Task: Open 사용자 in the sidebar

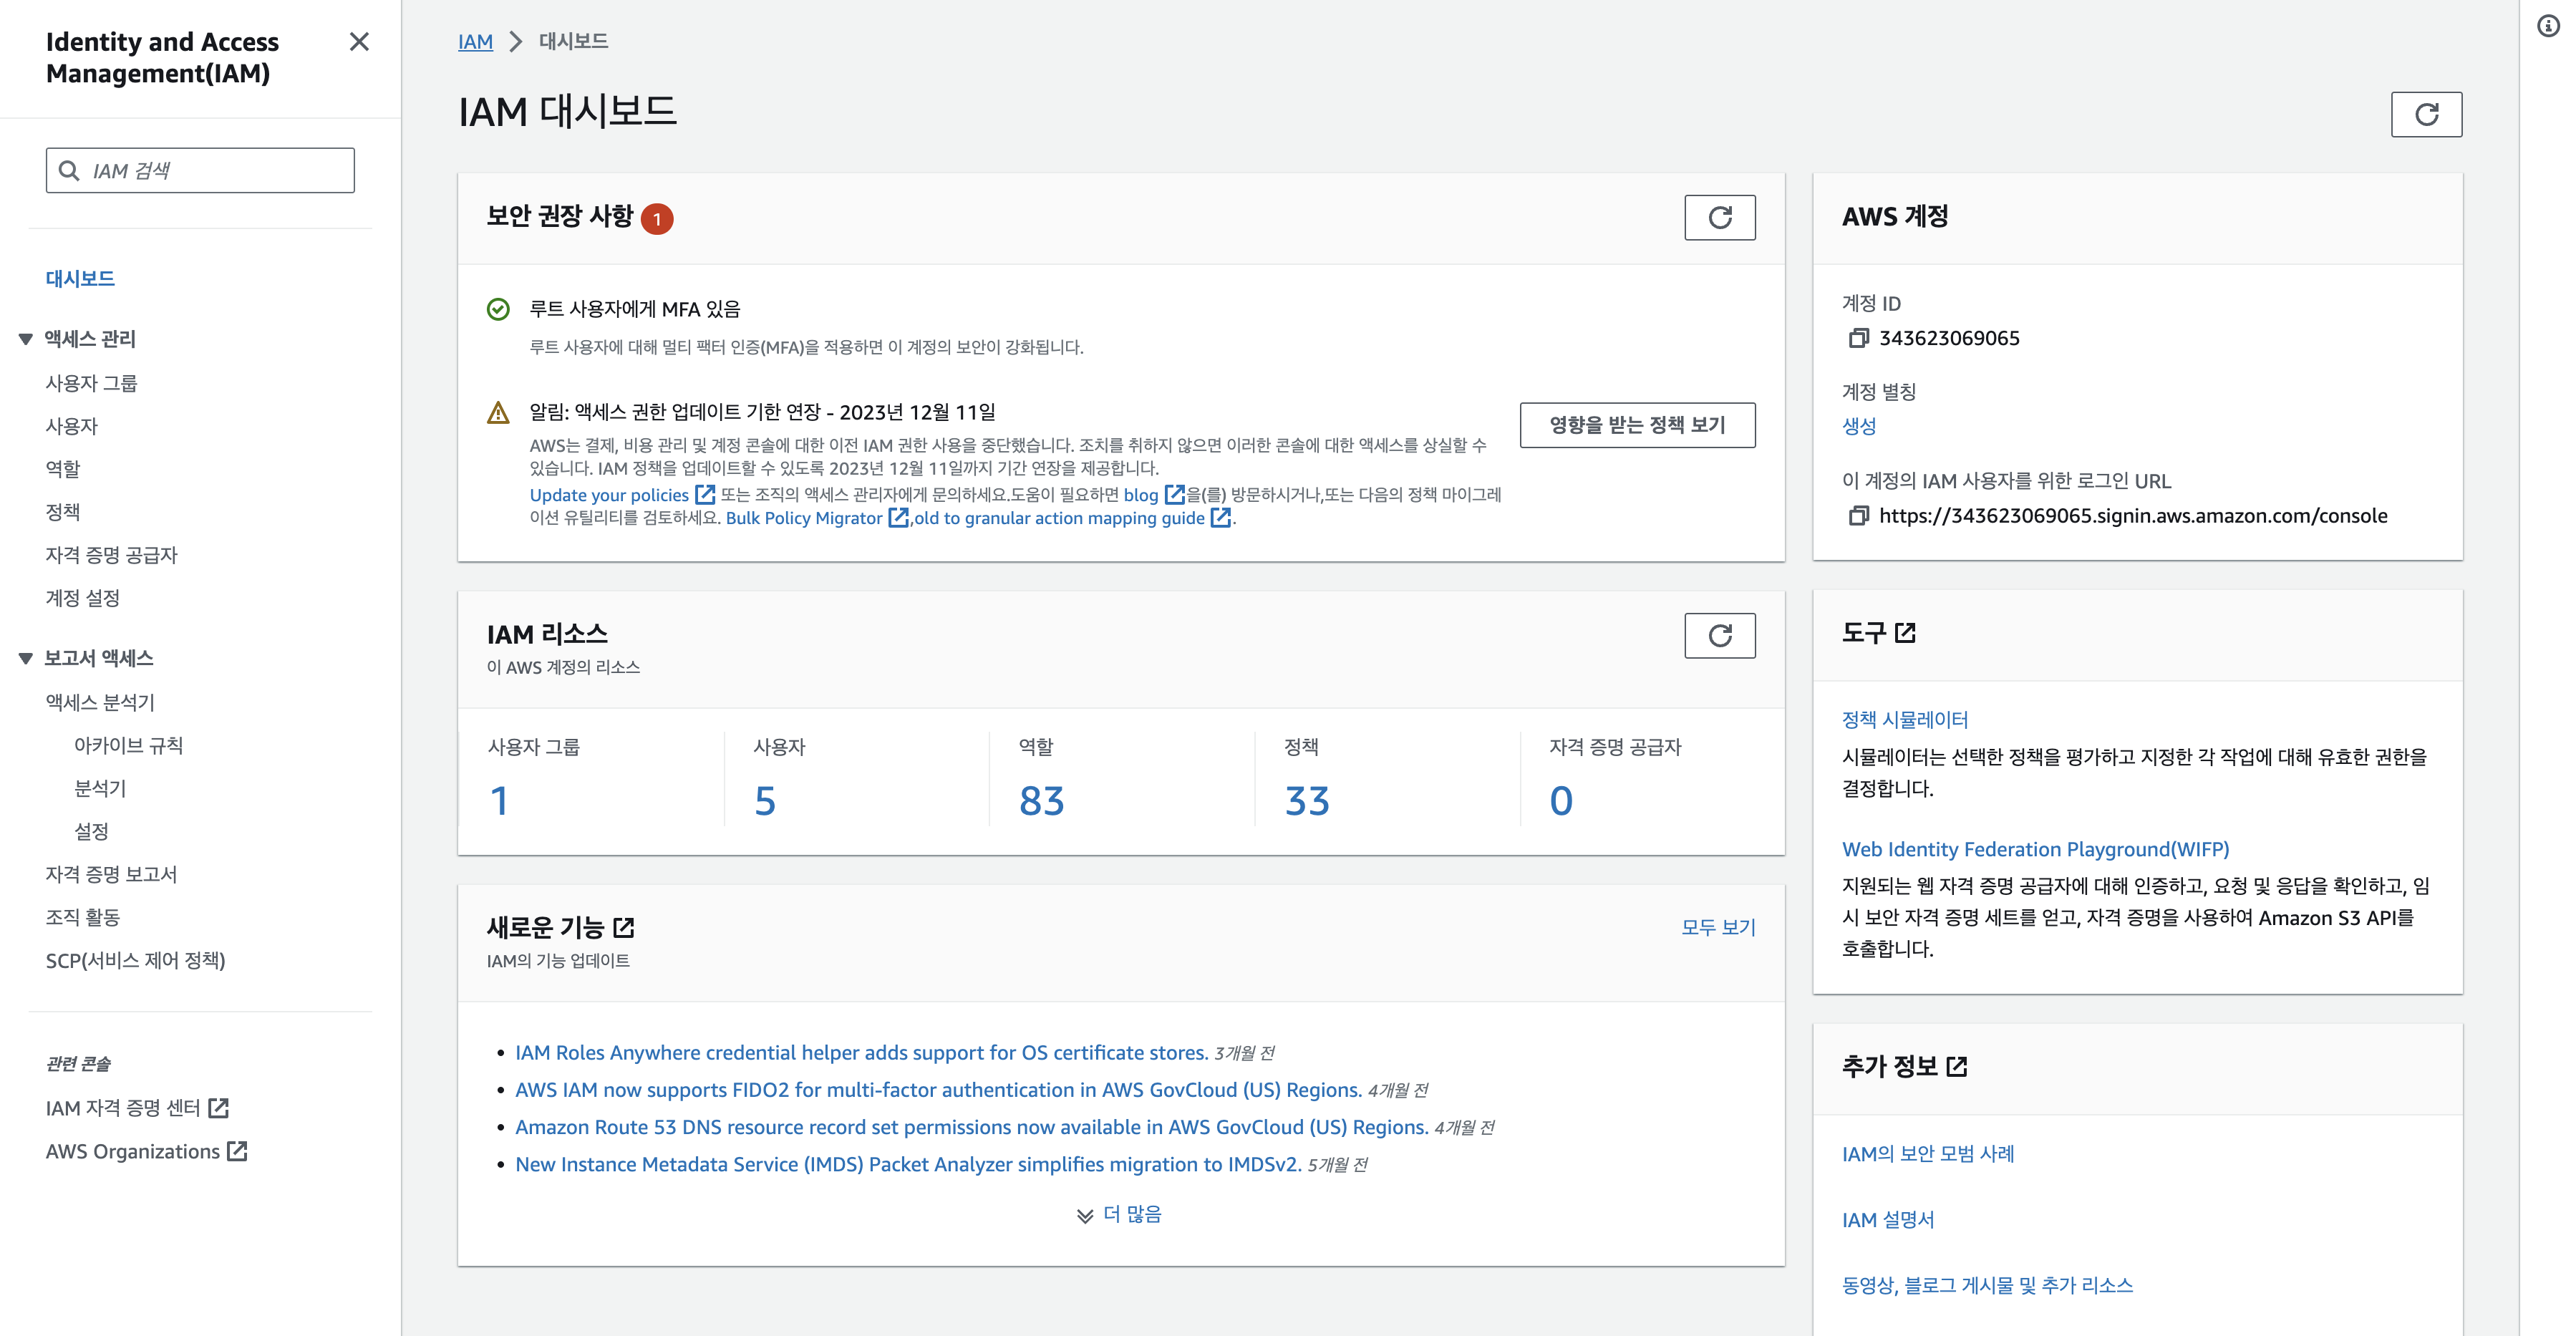Action: (x=72, y=427)
